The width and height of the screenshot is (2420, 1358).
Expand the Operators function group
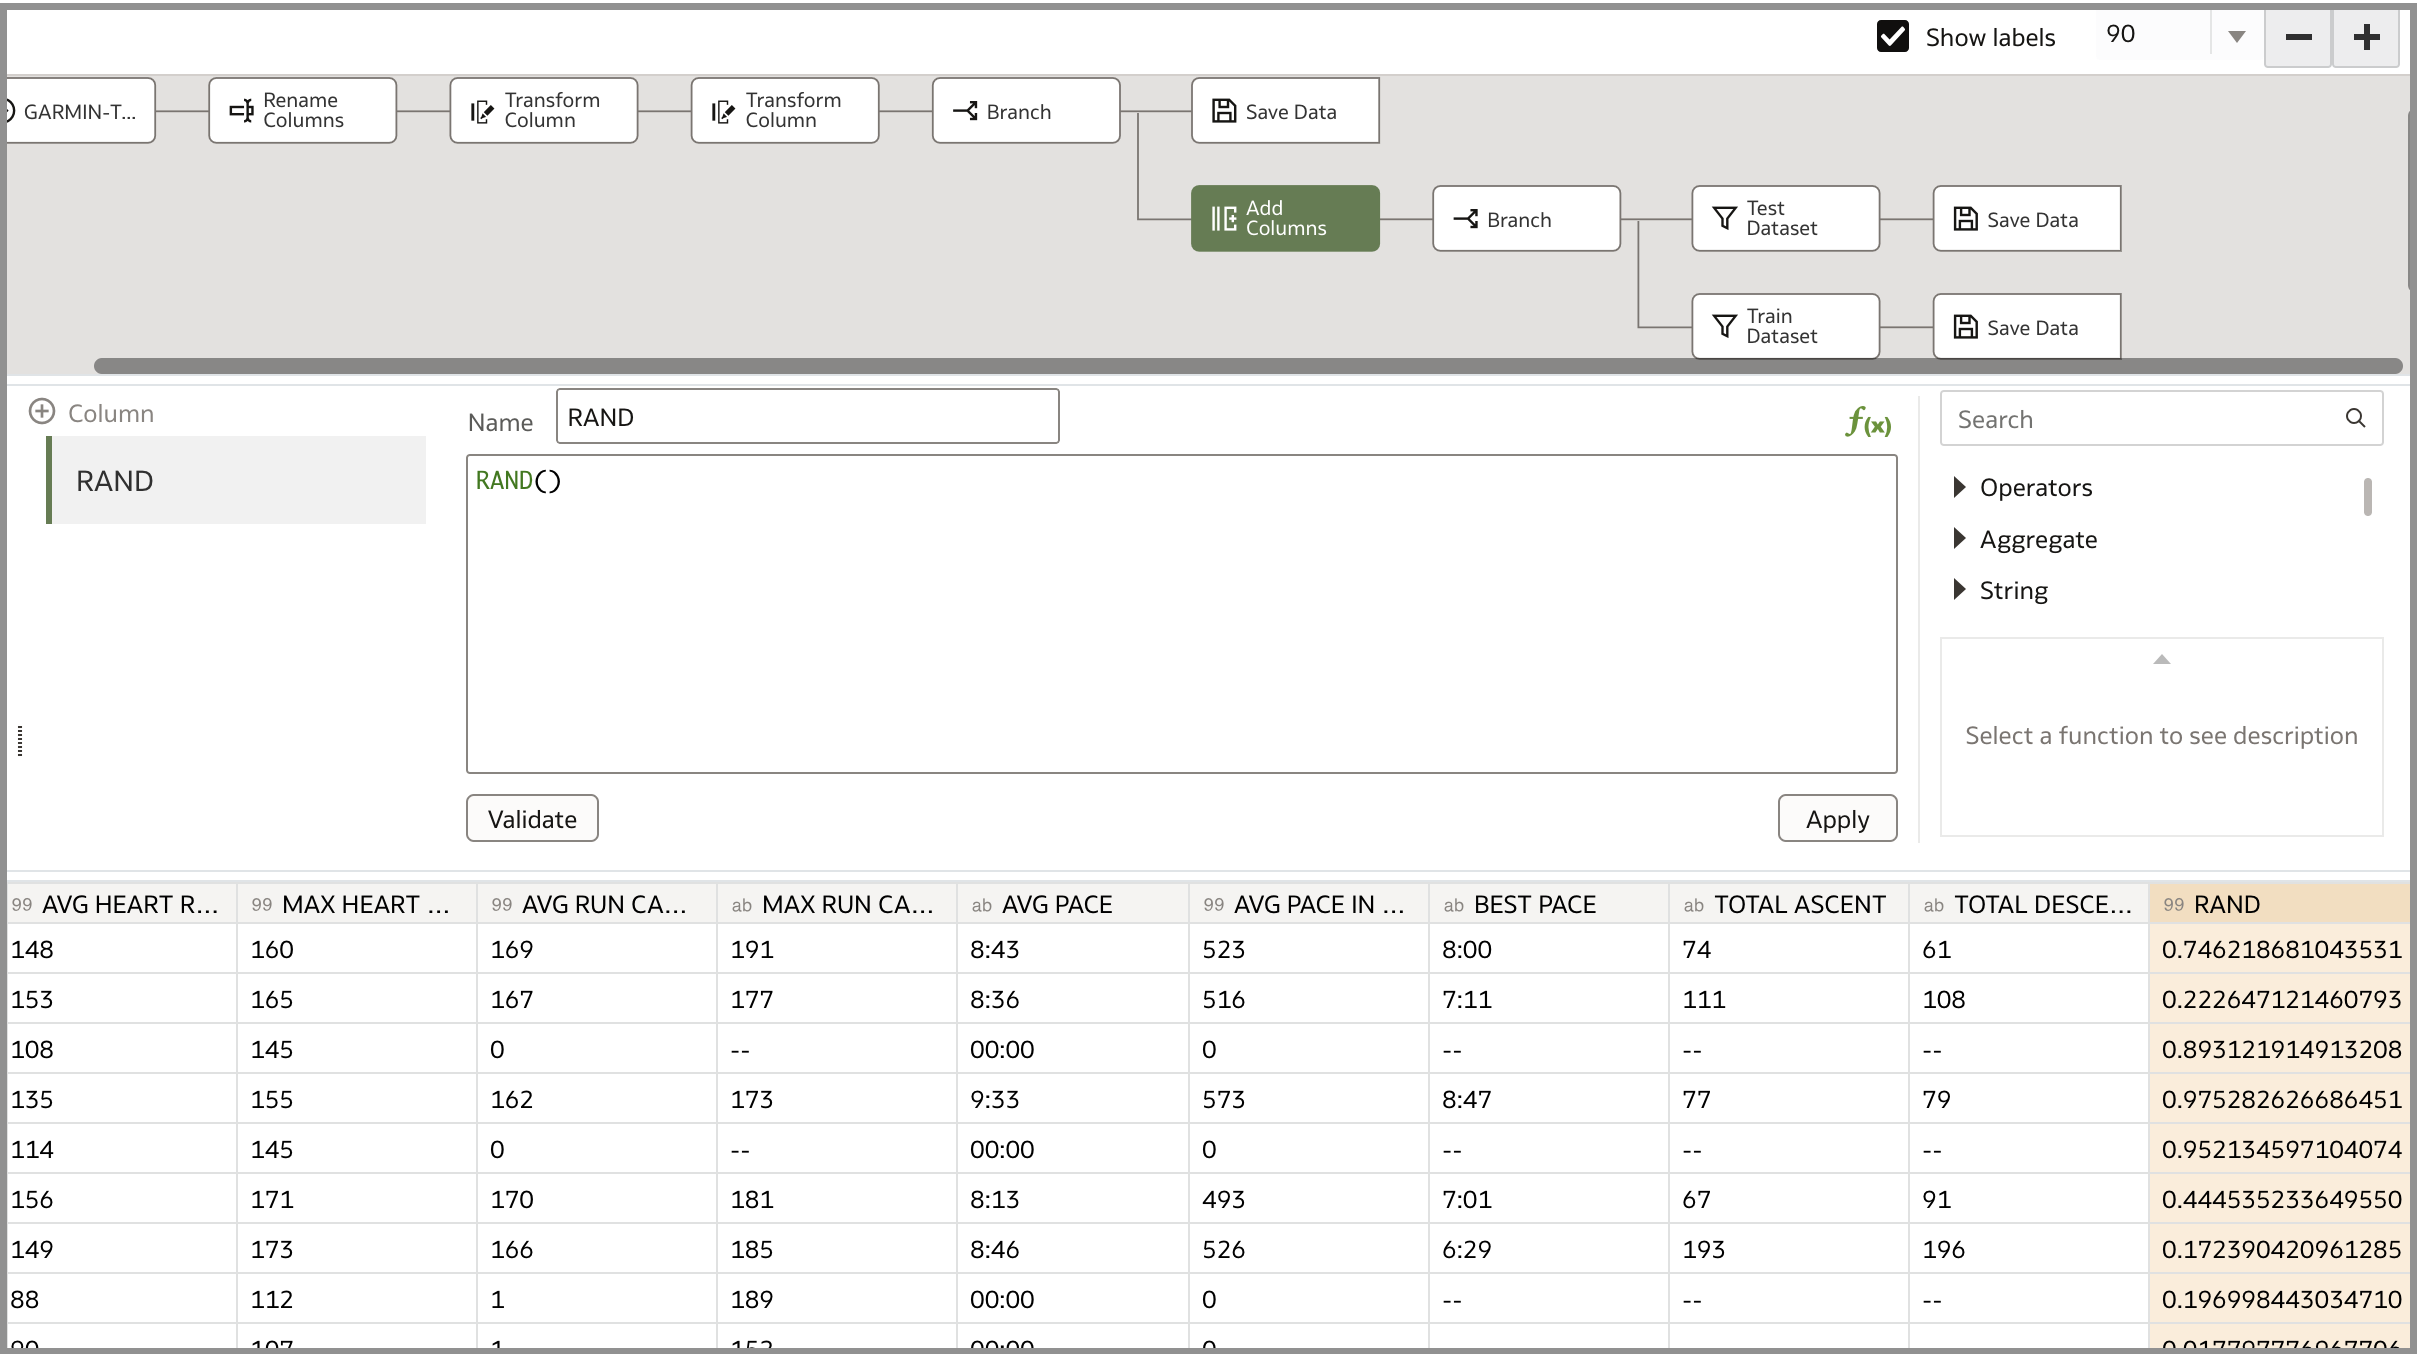(1959, 487)
